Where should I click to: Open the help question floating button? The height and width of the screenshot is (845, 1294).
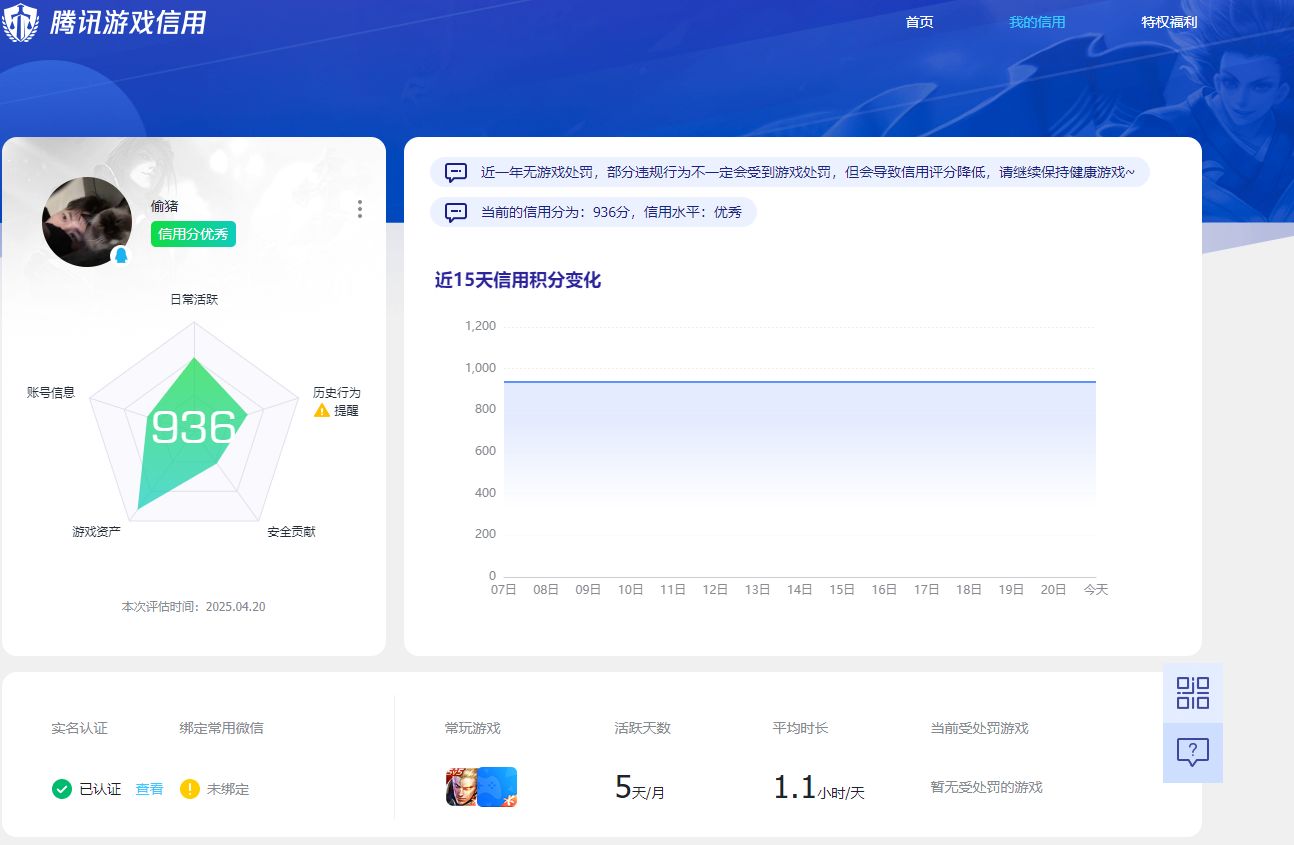click(x=1193, y=752)
